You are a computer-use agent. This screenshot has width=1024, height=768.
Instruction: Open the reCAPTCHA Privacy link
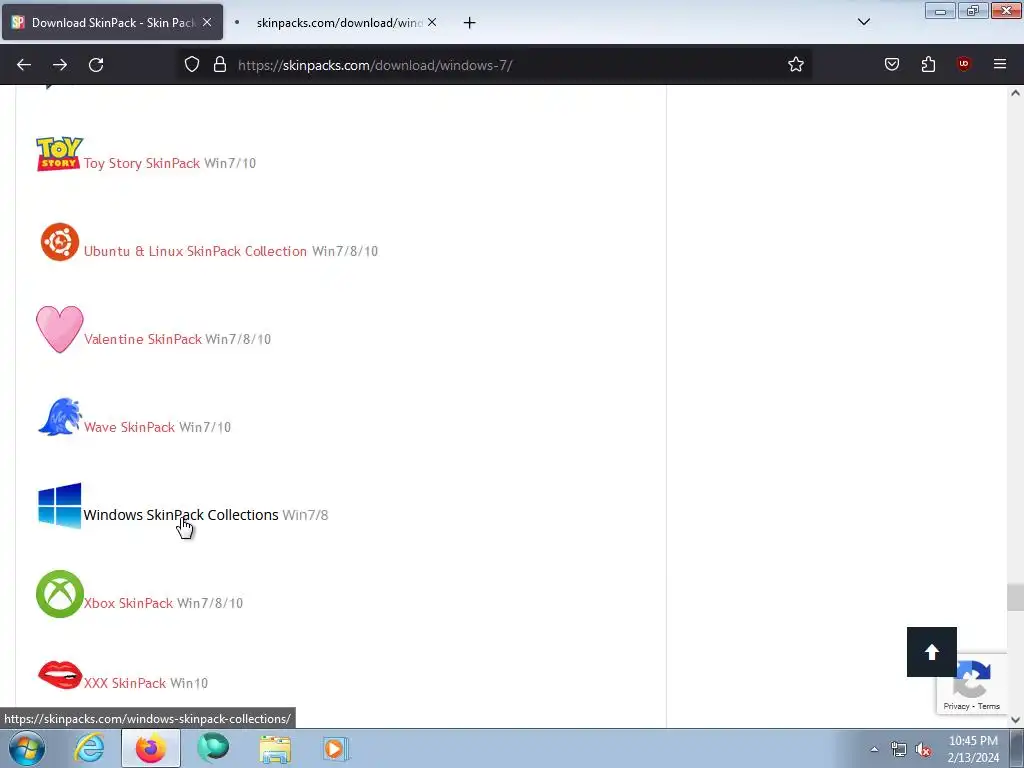[956, 706]
